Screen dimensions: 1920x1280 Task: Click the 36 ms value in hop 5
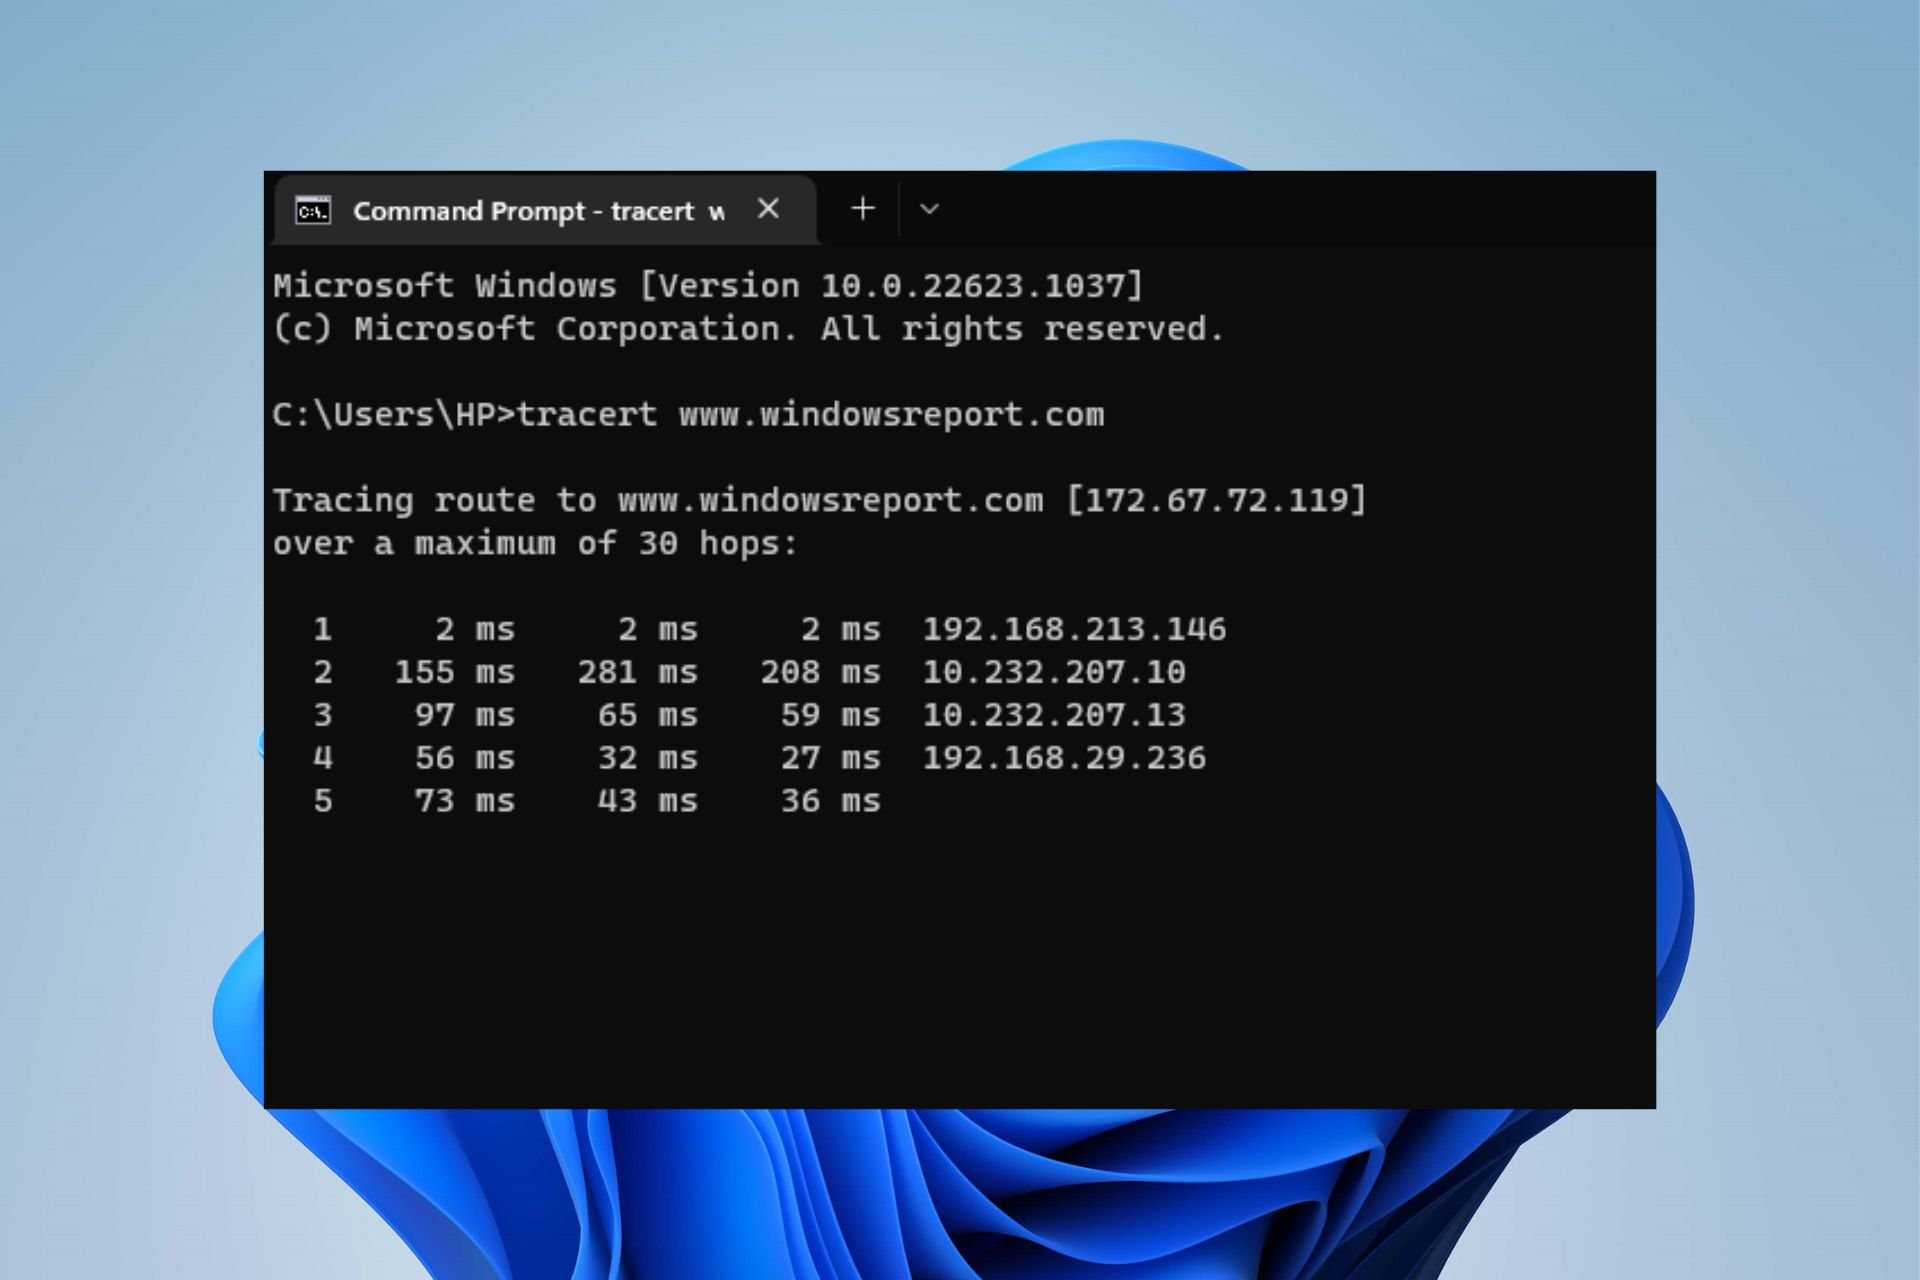tap(830, 801)
